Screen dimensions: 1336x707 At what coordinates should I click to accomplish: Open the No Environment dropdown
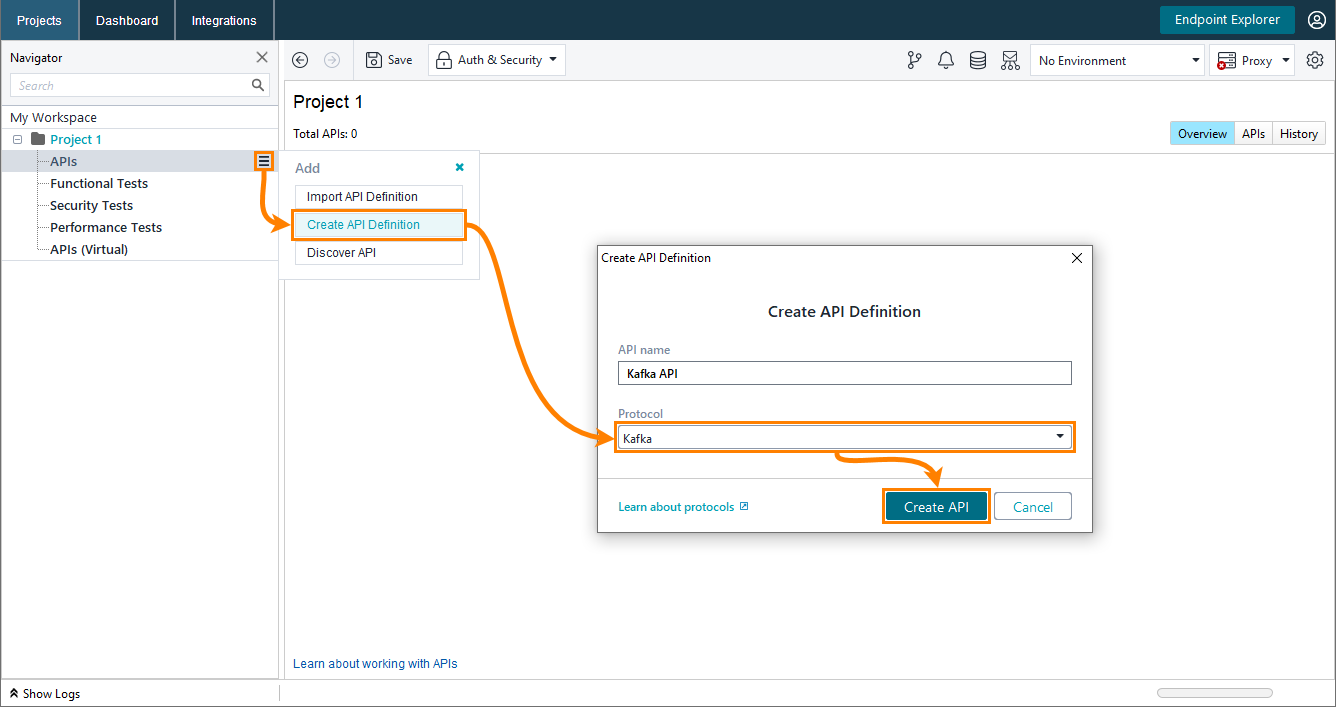[x=1117, y=60]
